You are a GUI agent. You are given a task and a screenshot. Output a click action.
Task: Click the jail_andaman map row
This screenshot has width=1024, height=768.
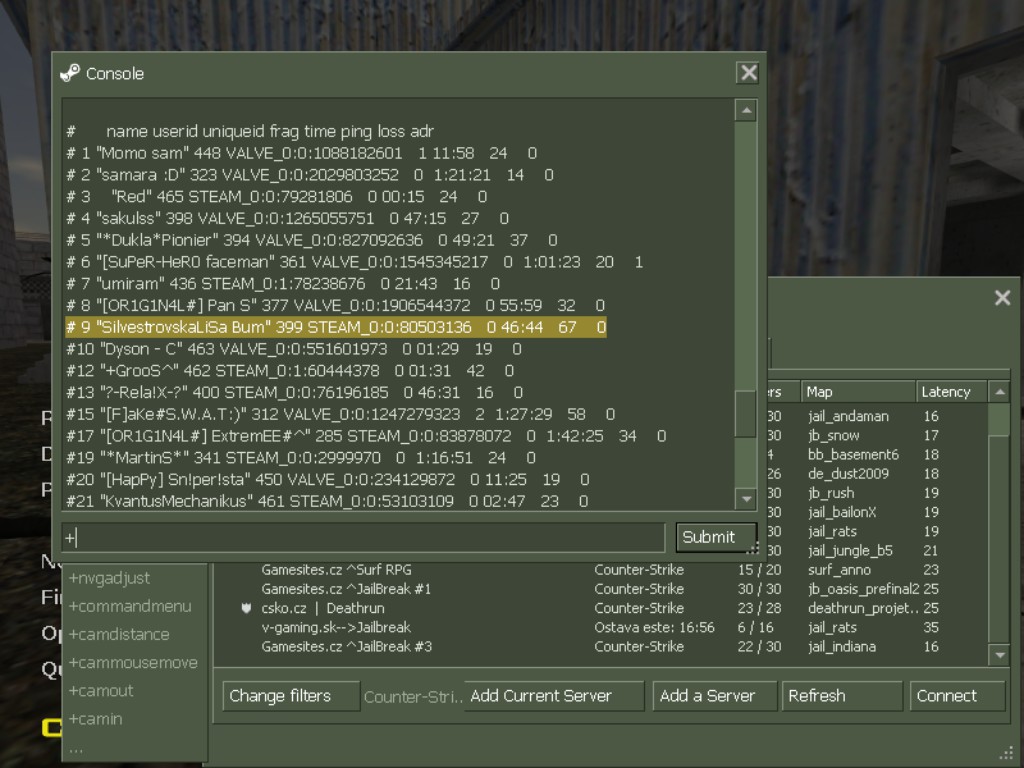coord(848,416)
